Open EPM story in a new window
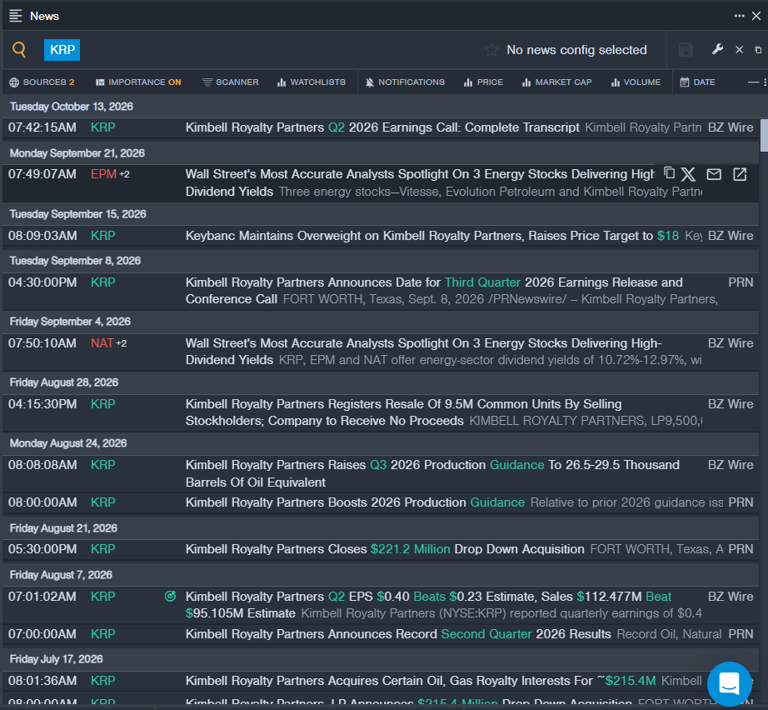The width and height of the screenshot is (768, 710). (x=740, y=174)
